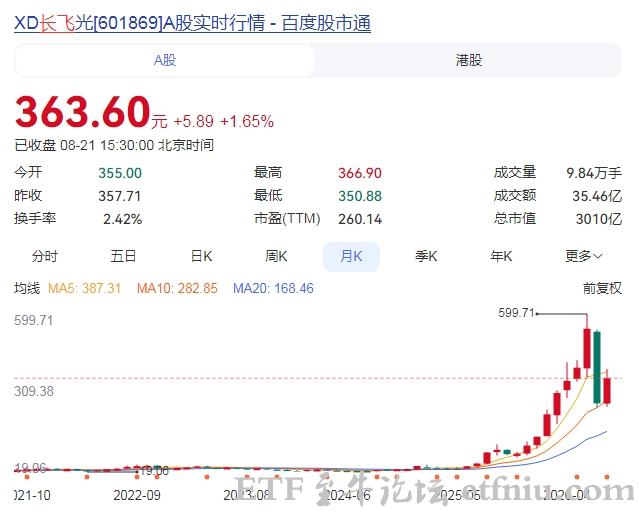Click the 总市值 value 3010亿
This screenshot has width=639, height=514.
[598, 219]
